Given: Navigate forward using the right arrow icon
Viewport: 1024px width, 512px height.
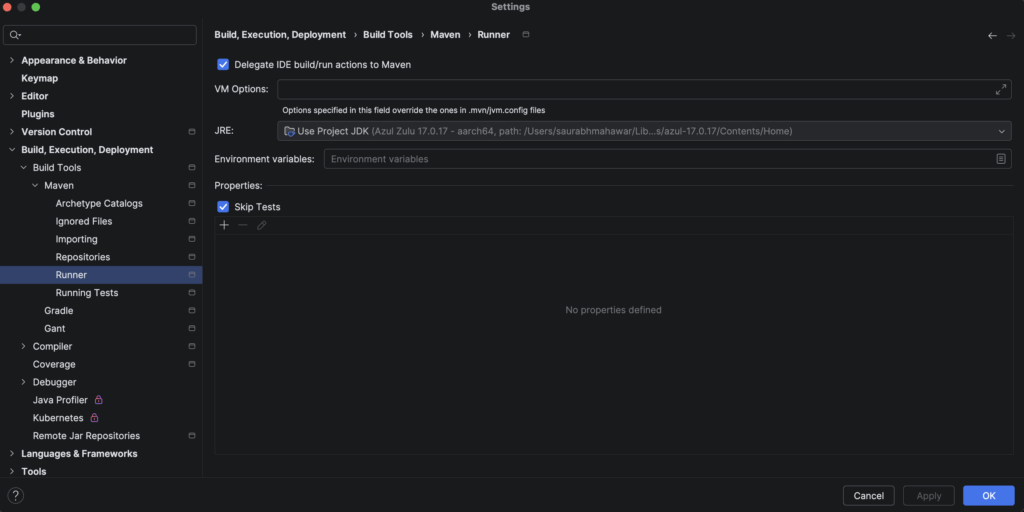Looking at the screenshot, I should coord(1009,35).
